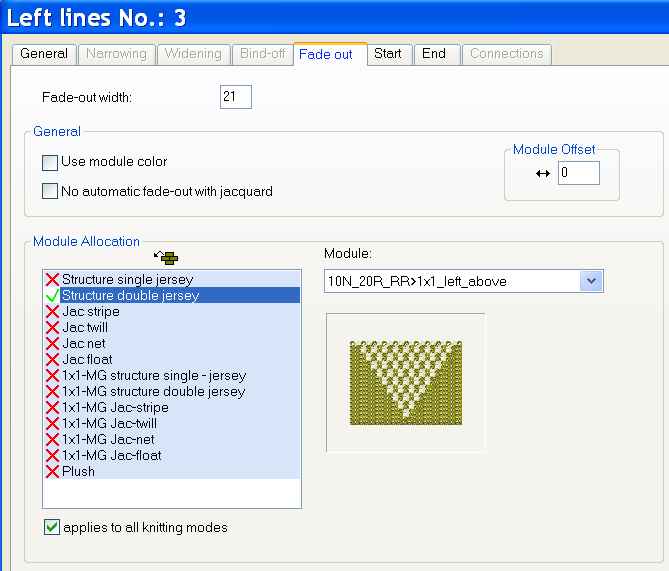669x571 pixels.
Task: Go to the End tab
Action: point(434,54)
